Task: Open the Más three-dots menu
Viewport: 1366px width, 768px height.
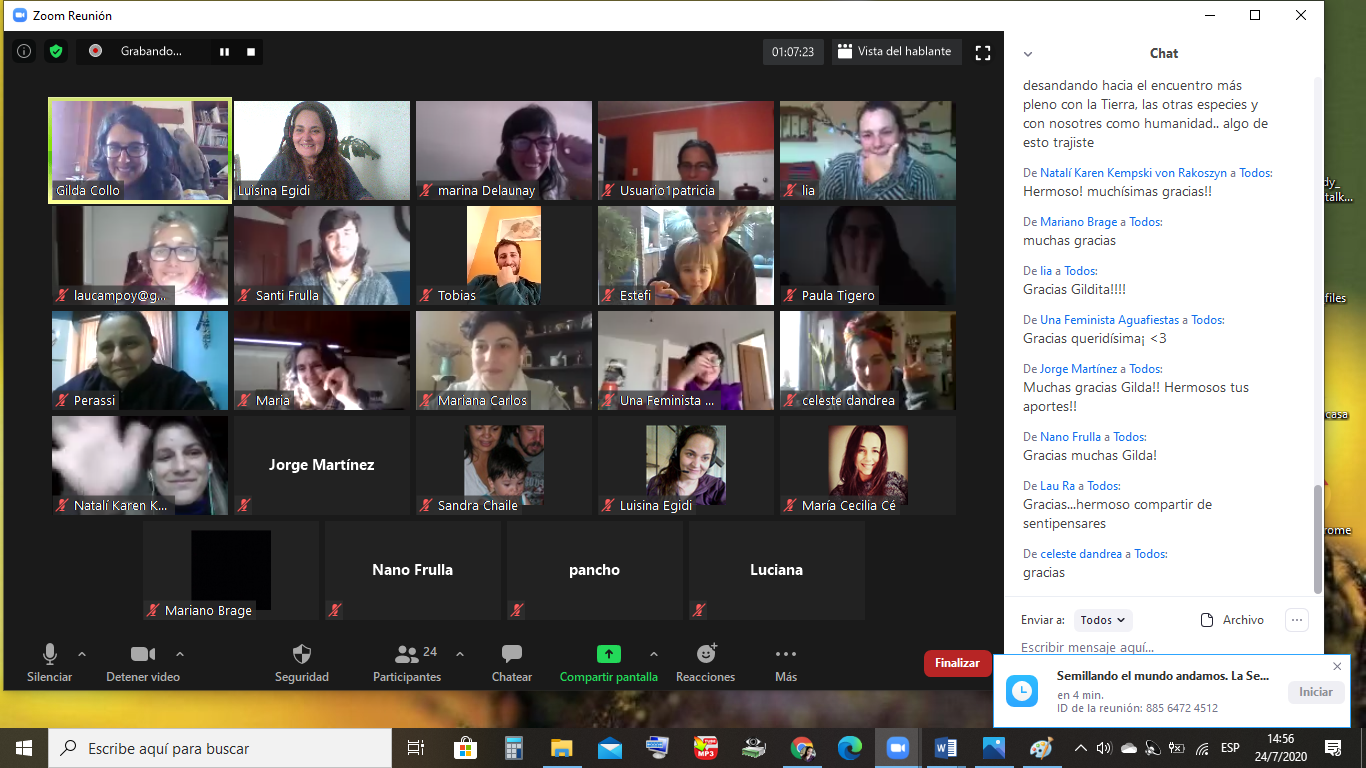Action: pos(786,654)
